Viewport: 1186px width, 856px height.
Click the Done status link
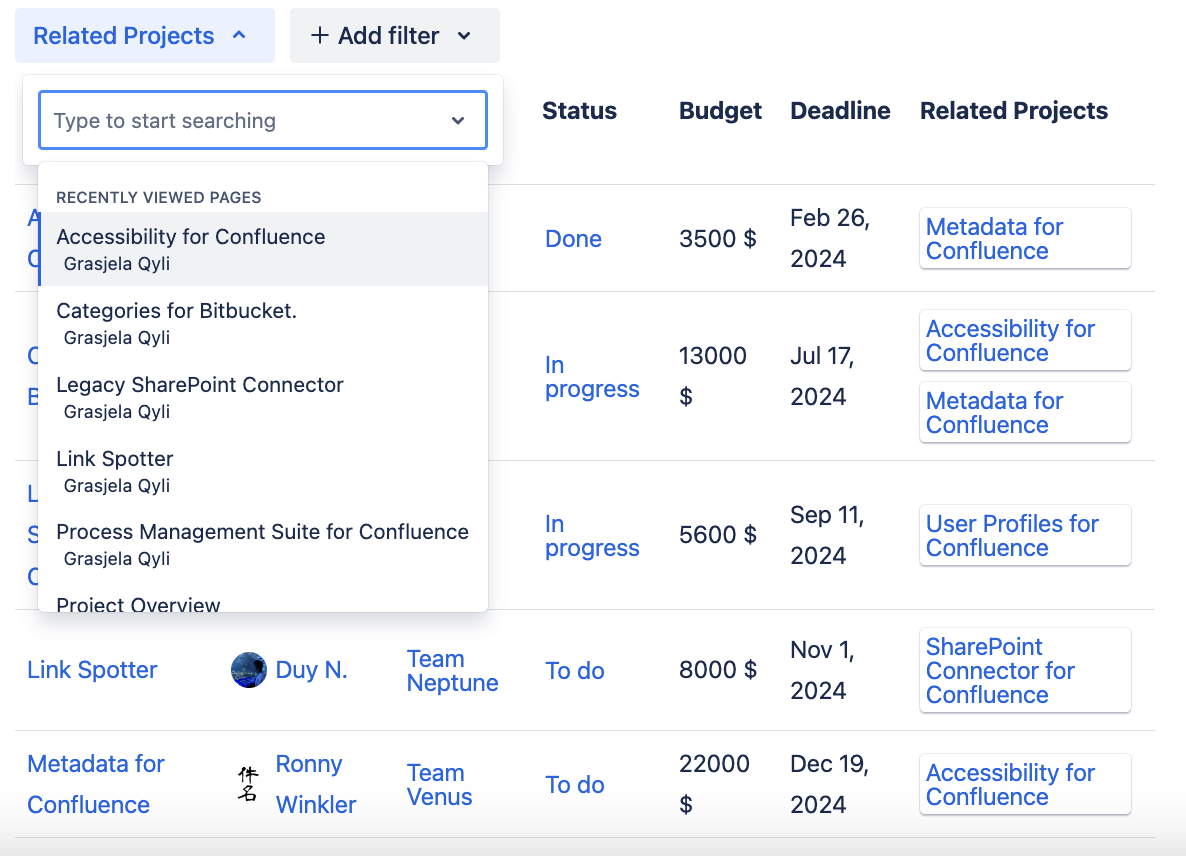(573, 239)
